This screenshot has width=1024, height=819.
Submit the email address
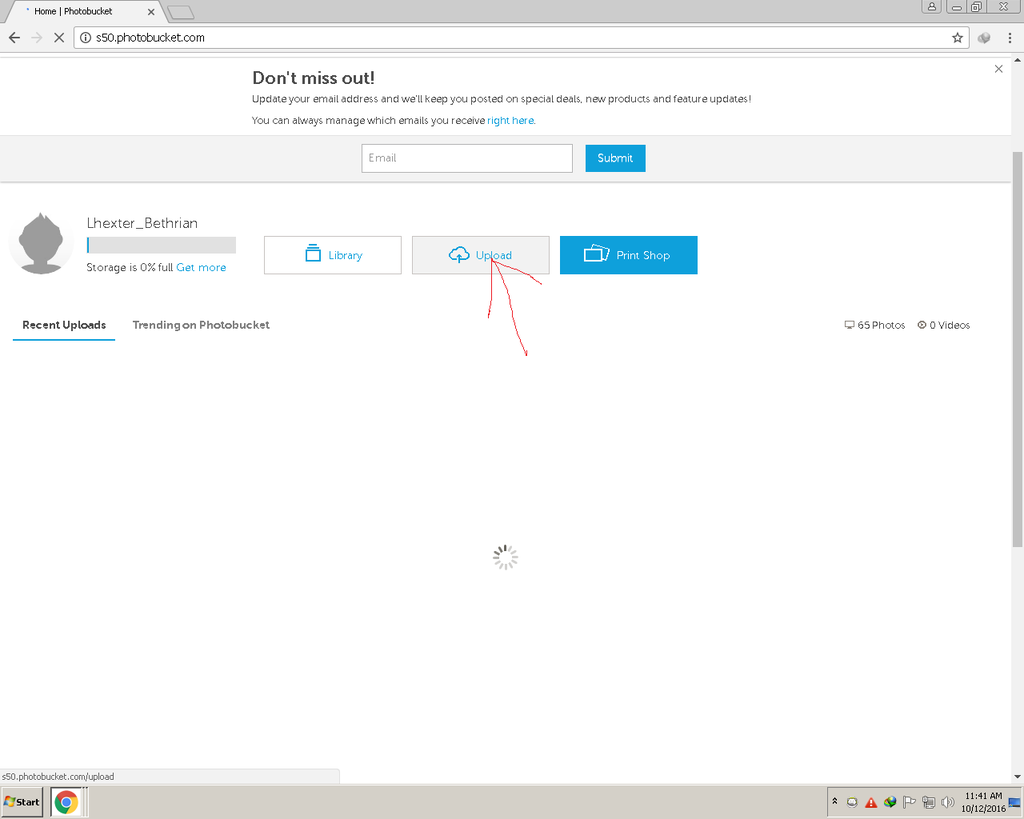pos(615,158)
